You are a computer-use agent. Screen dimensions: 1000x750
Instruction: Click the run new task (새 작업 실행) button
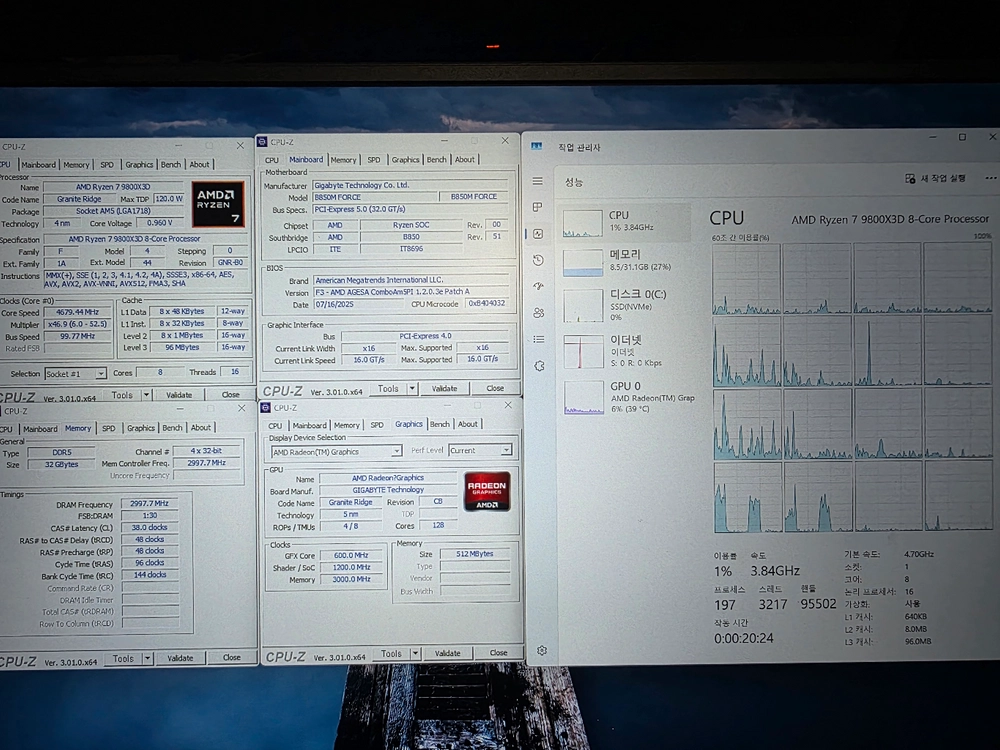click(936, 179)
